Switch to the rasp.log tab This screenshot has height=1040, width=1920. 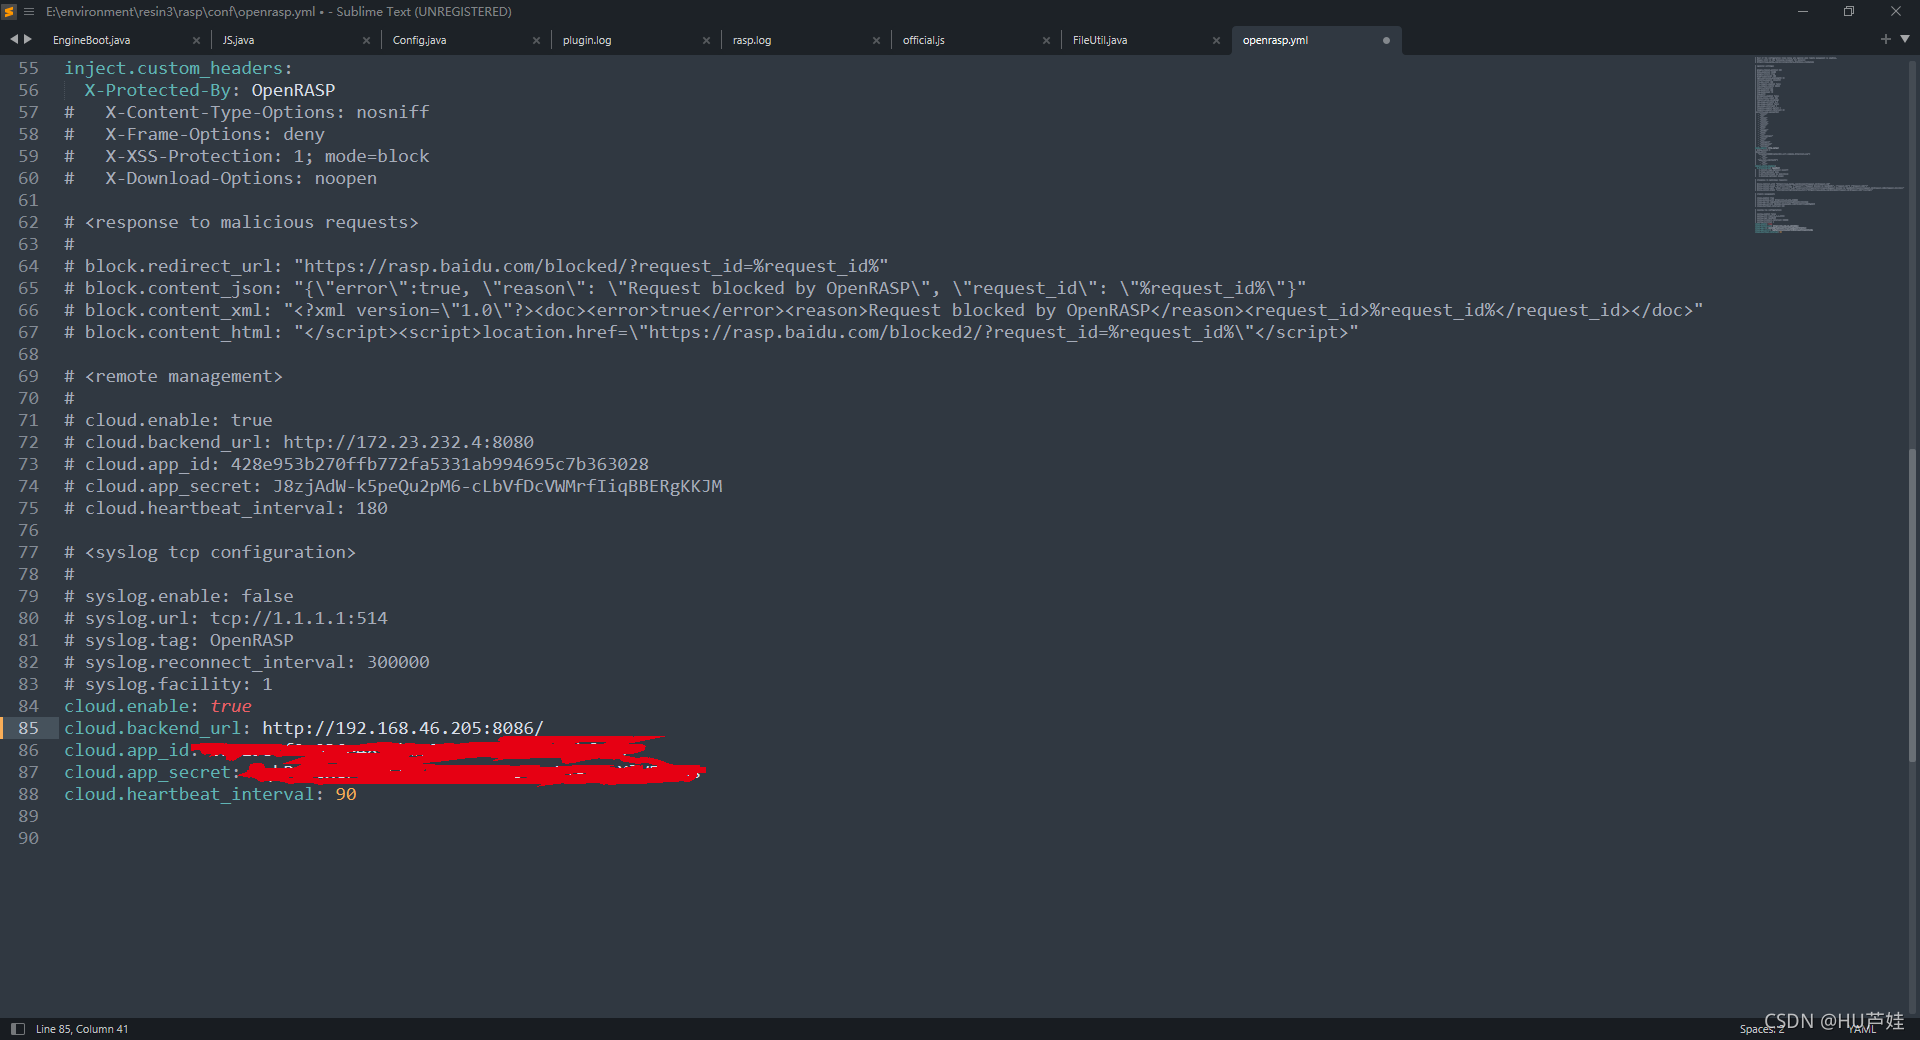point(752,40)
